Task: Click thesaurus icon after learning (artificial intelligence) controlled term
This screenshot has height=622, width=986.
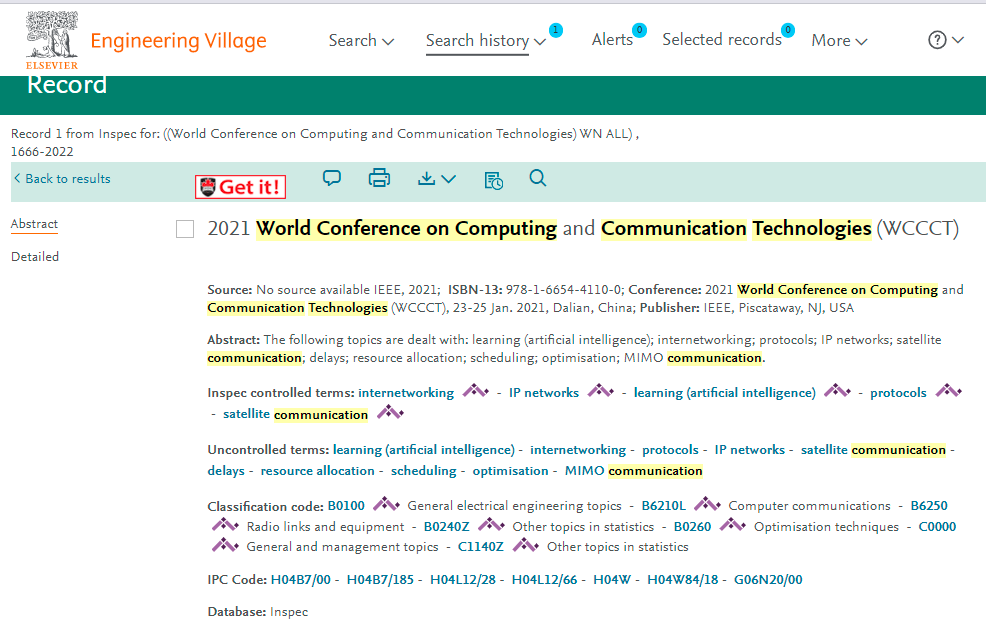Action: 837,391
